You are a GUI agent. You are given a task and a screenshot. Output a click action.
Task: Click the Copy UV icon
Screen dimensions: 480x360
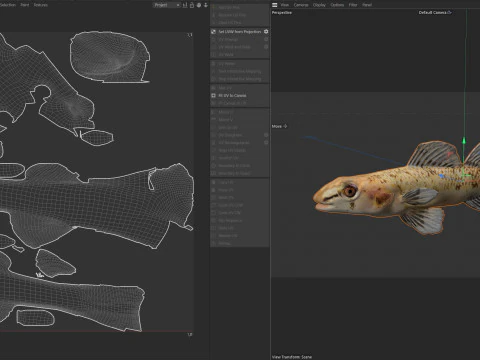(214, 182)
